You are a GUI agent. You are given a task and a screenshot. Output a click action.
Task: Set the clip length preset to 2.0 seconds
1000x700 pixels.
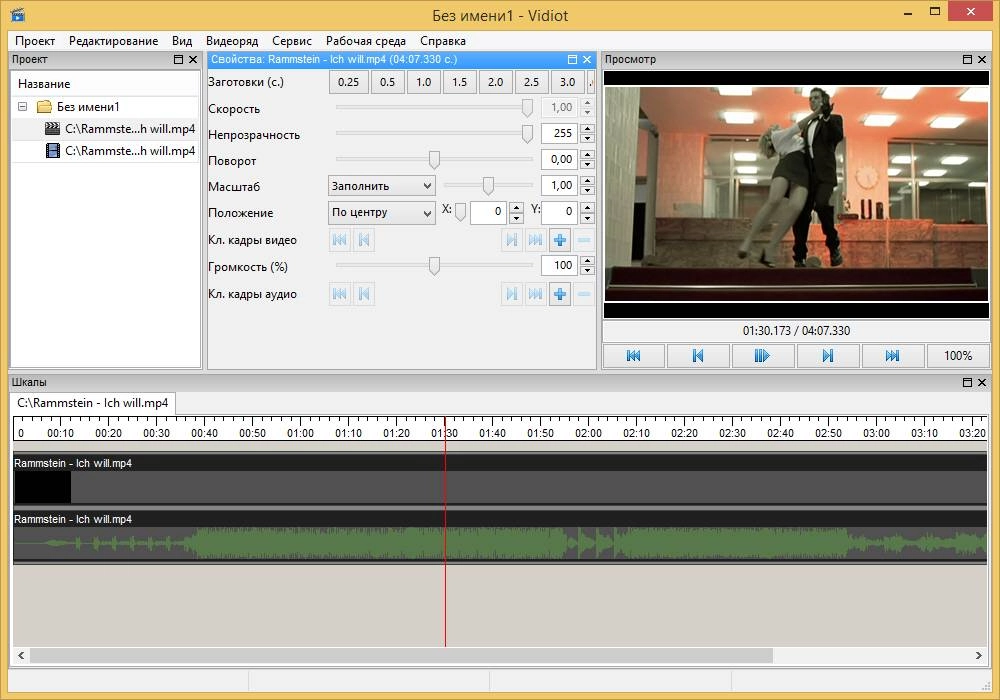point(496,82)
